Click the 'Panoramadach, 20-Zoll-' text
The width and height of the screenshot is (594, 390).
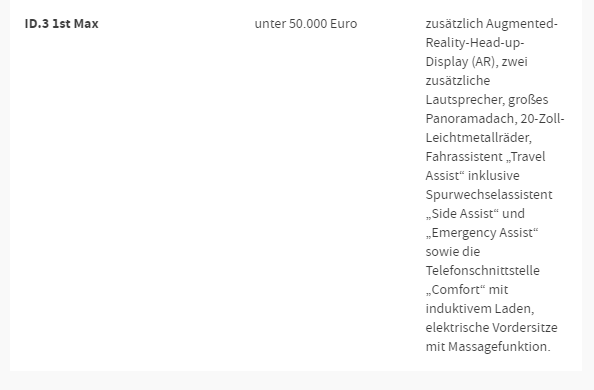495,119
